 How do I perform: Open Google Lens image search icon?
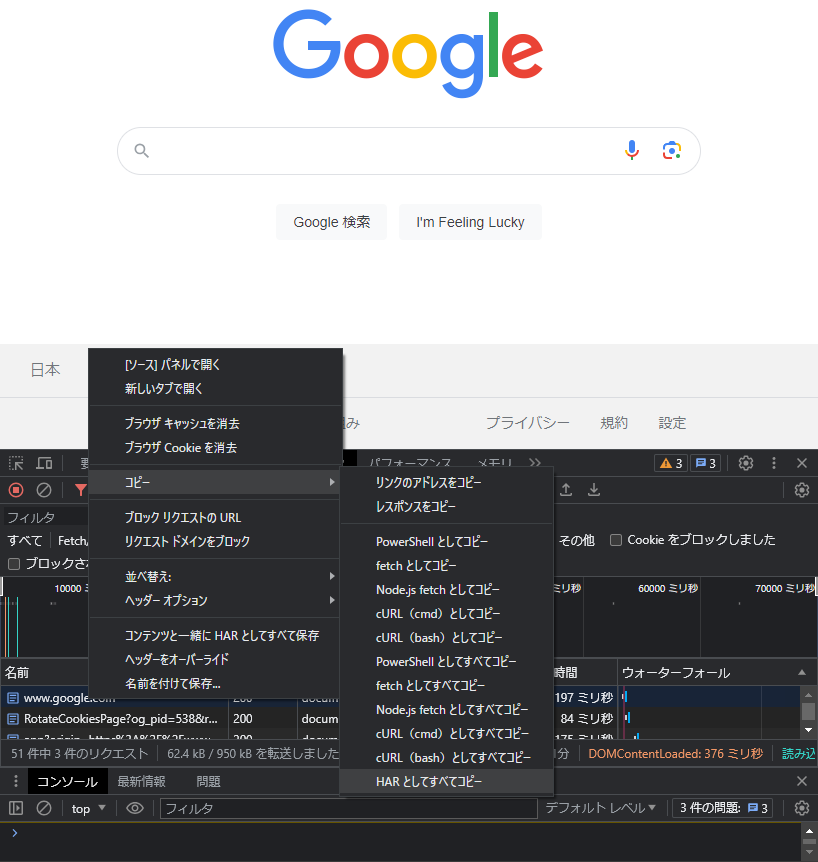(x=672, y=150)
